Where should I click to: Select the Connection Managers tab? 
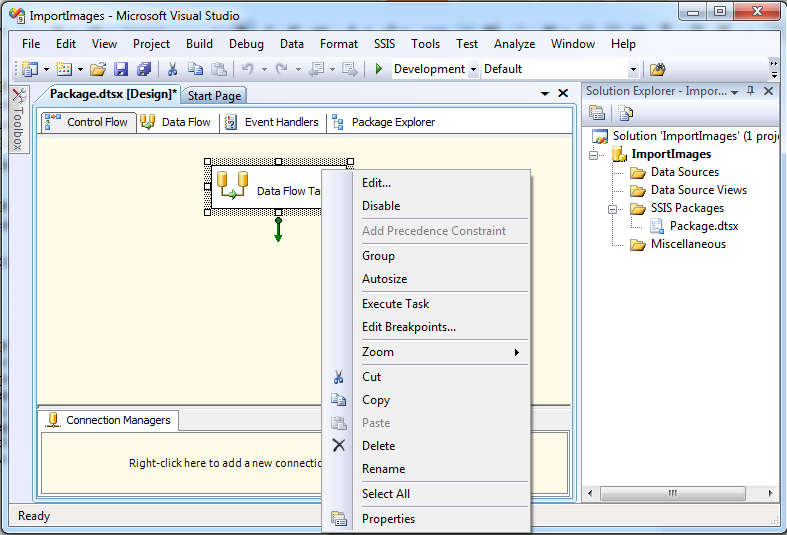[x=109, y=420]
